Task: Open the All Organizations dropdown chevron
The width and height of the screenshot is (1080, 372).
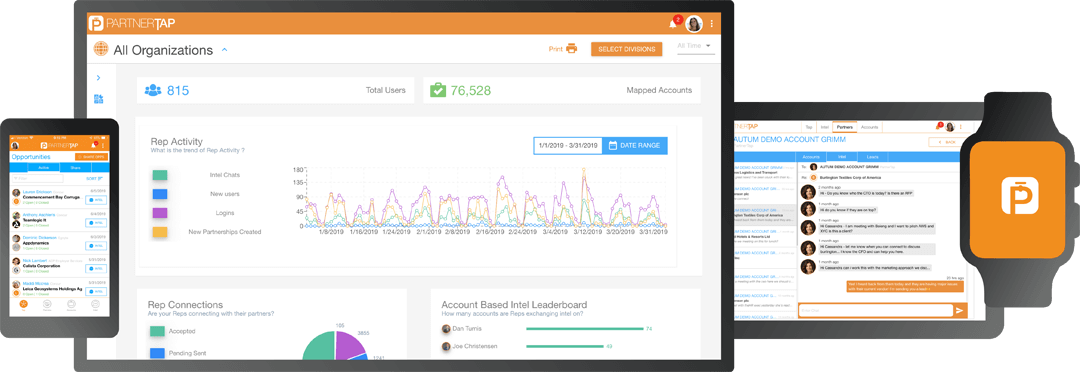Action: click(225, 50)
